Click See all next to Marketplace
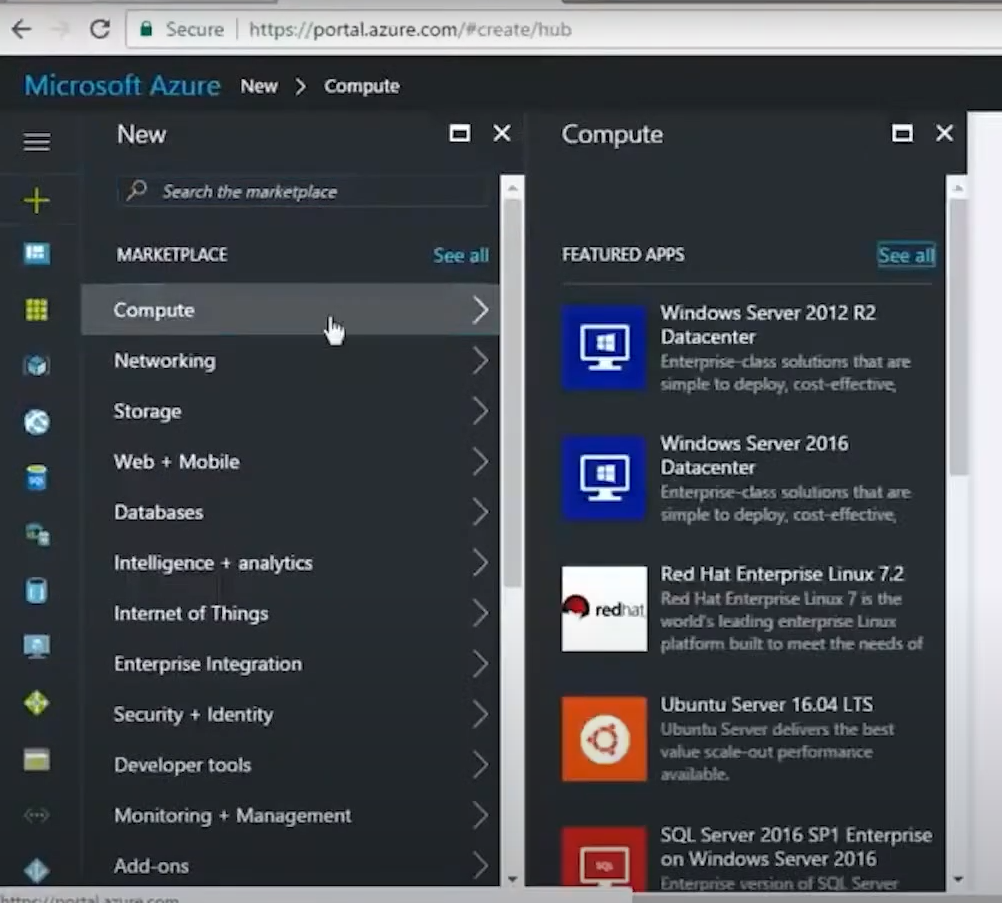 461,255
